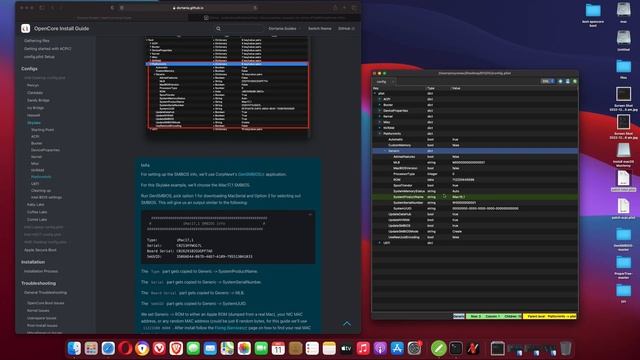
Task: Open Coffee Lake config in the guide sidebar
Action: click(37, 212)
